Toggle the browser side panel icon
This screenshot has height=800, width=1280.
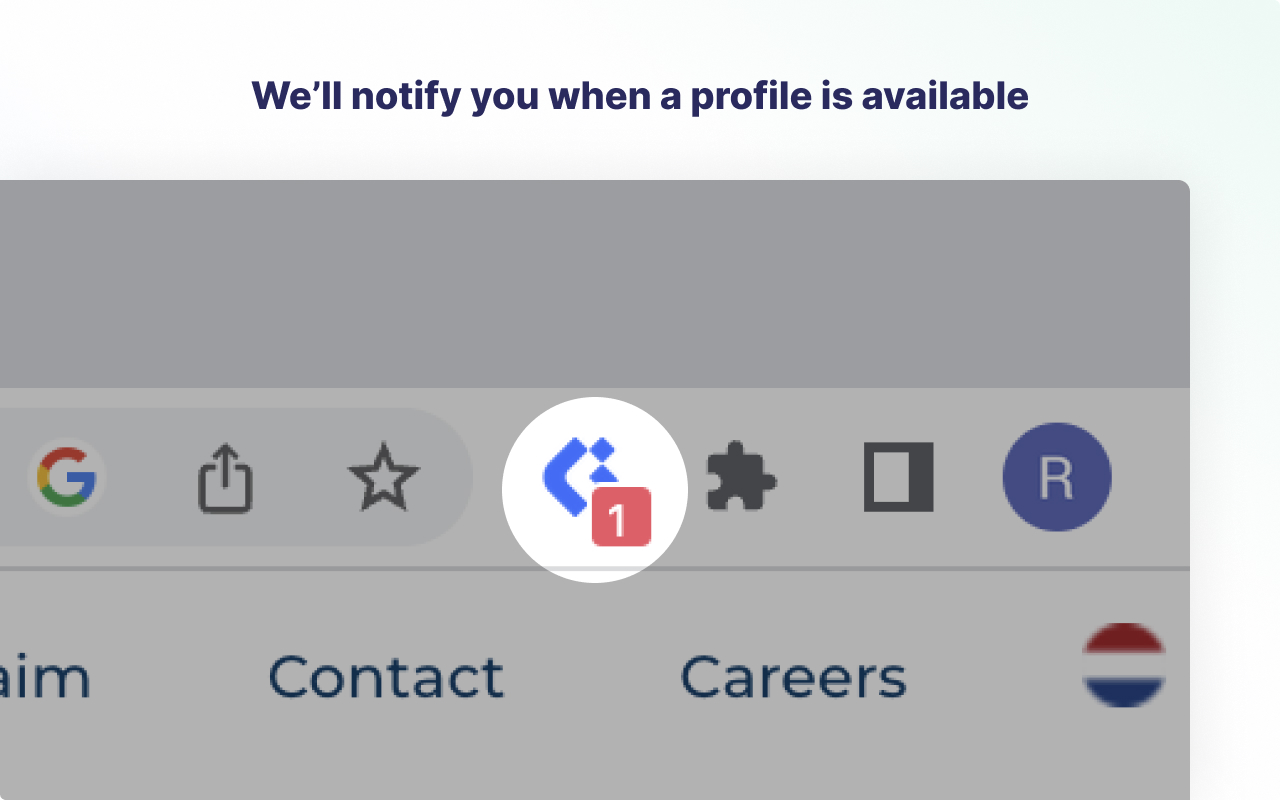898,477
